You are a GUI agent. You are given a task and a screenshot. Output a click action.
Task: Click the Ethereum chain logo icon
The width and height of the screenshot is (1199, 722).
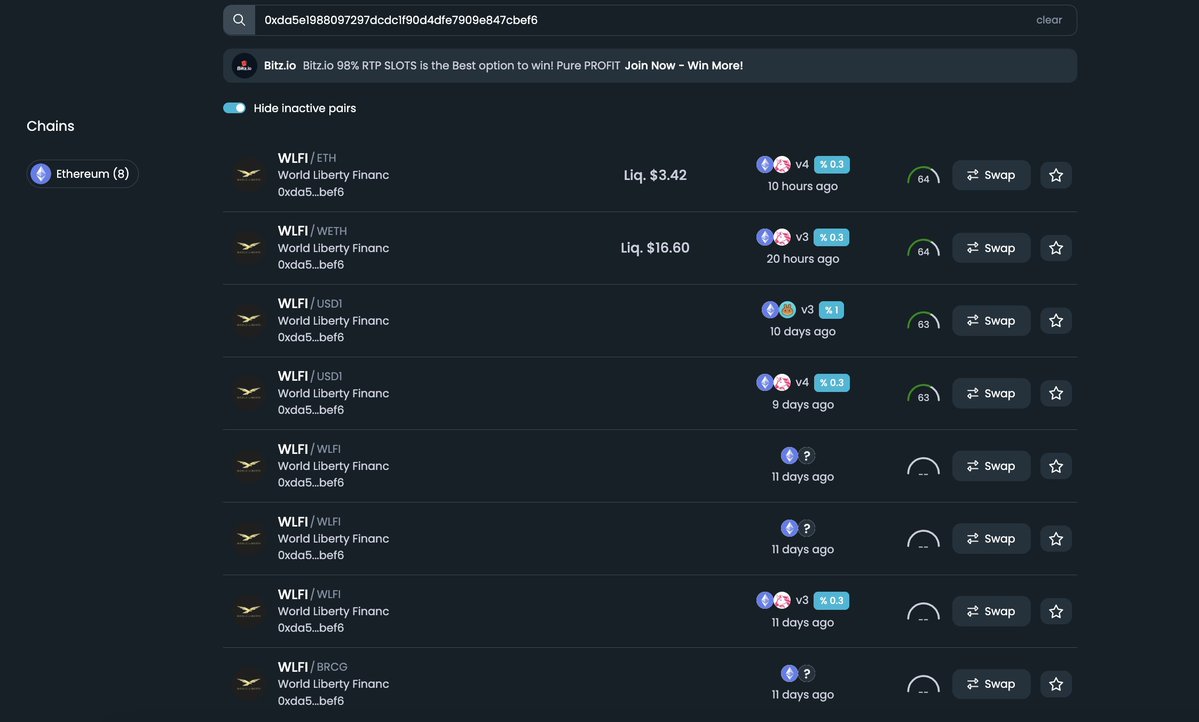pos(41,174)
